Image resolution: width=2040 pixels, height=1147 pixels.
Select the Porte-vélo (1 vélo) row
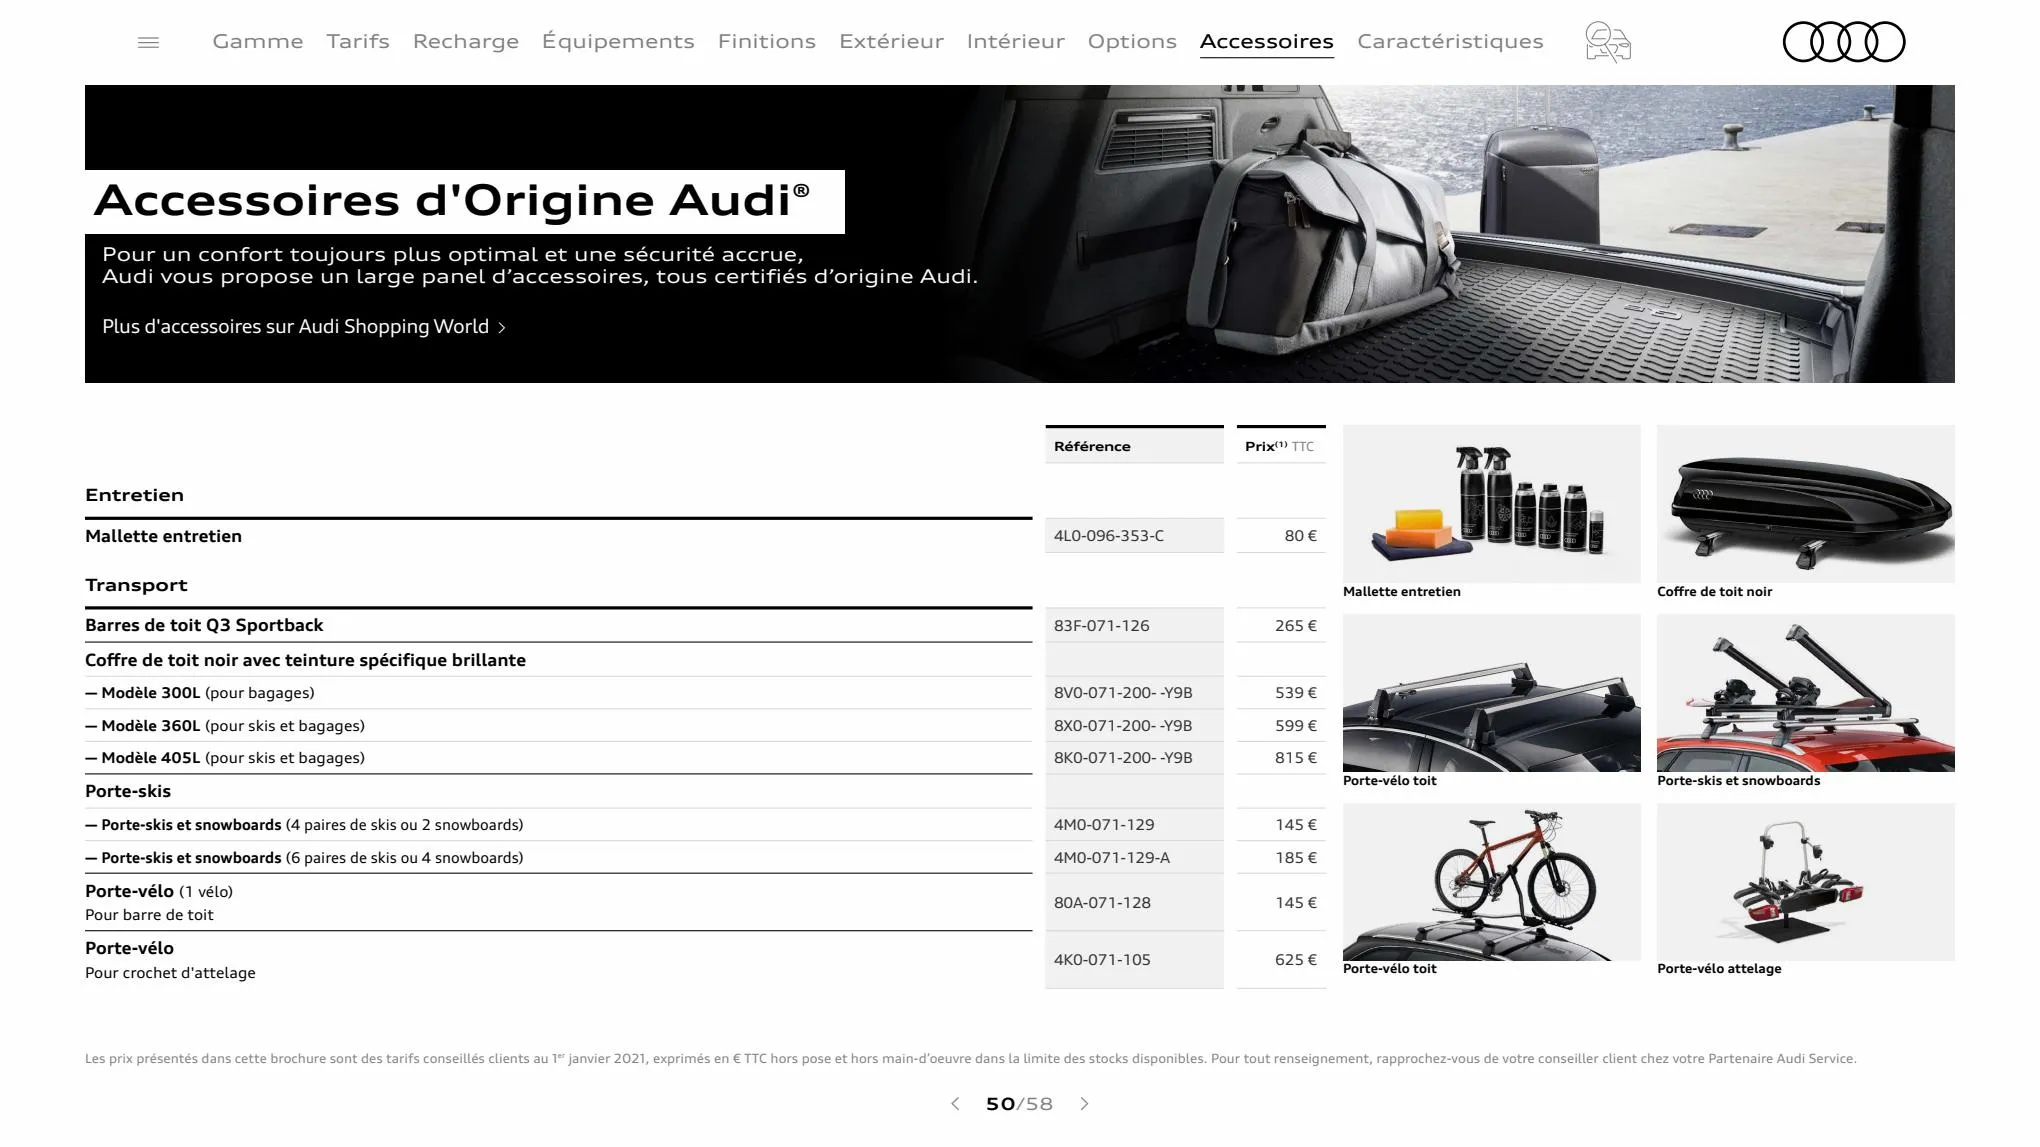pos(558,902)
